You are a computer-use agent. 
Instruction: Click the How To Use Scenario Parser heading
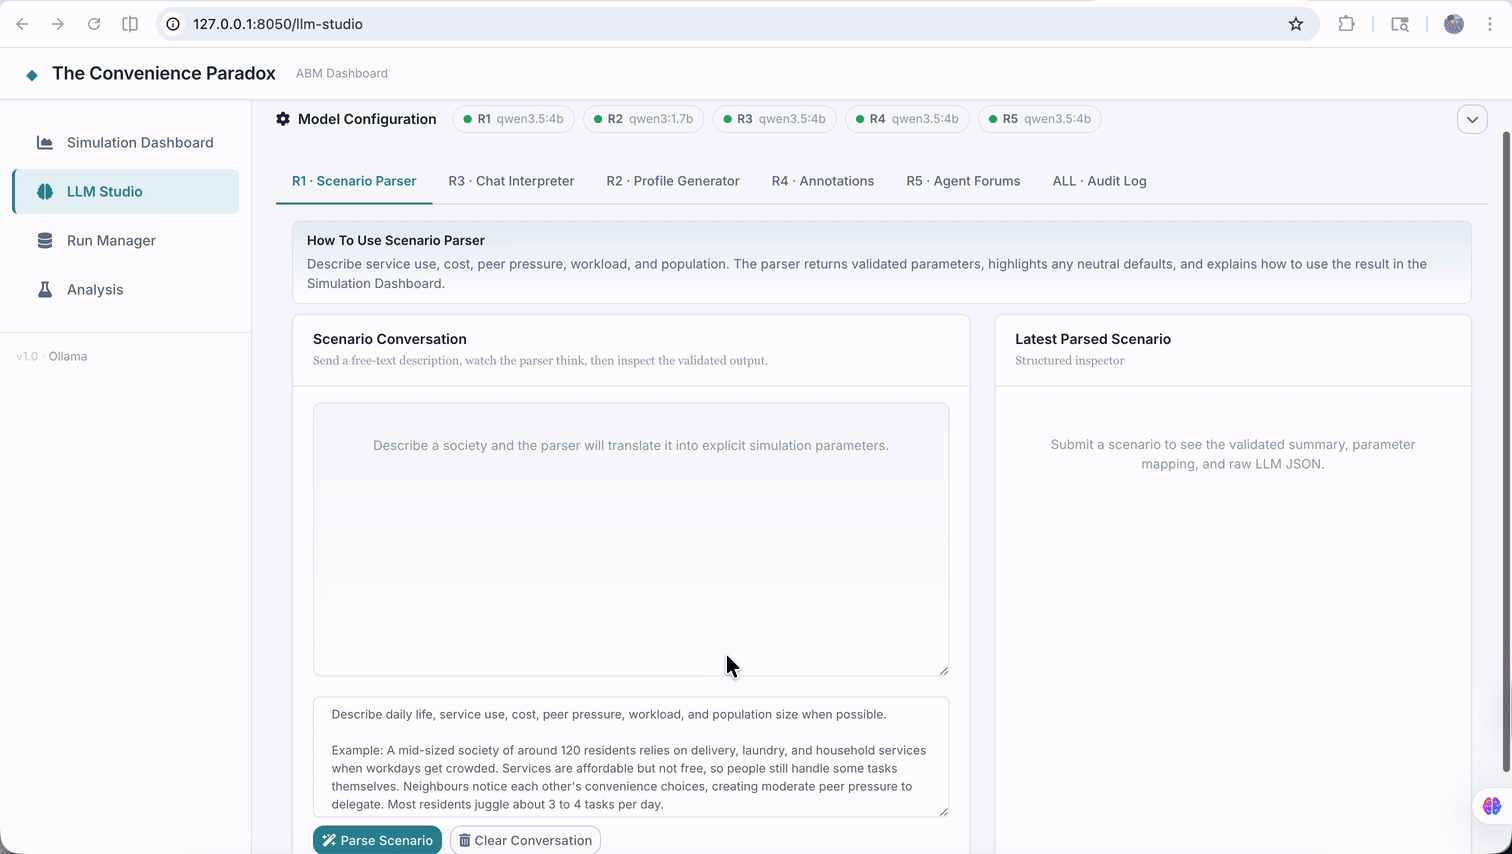(x=396, y=240)
